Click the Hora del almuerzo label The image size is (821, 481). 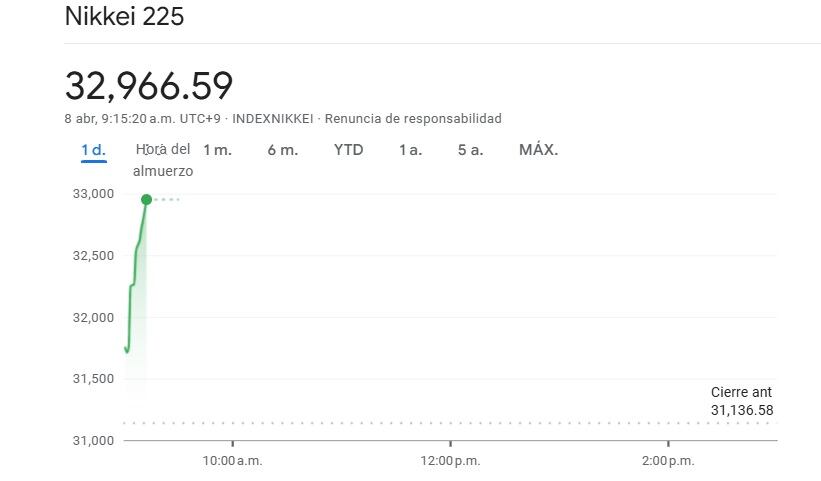(x=163, y=160)
